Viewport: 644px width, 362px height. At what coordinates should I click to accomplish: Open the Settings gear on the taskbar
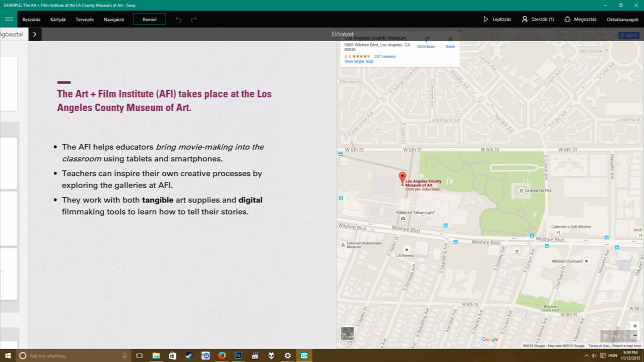(x=288, y=356)
